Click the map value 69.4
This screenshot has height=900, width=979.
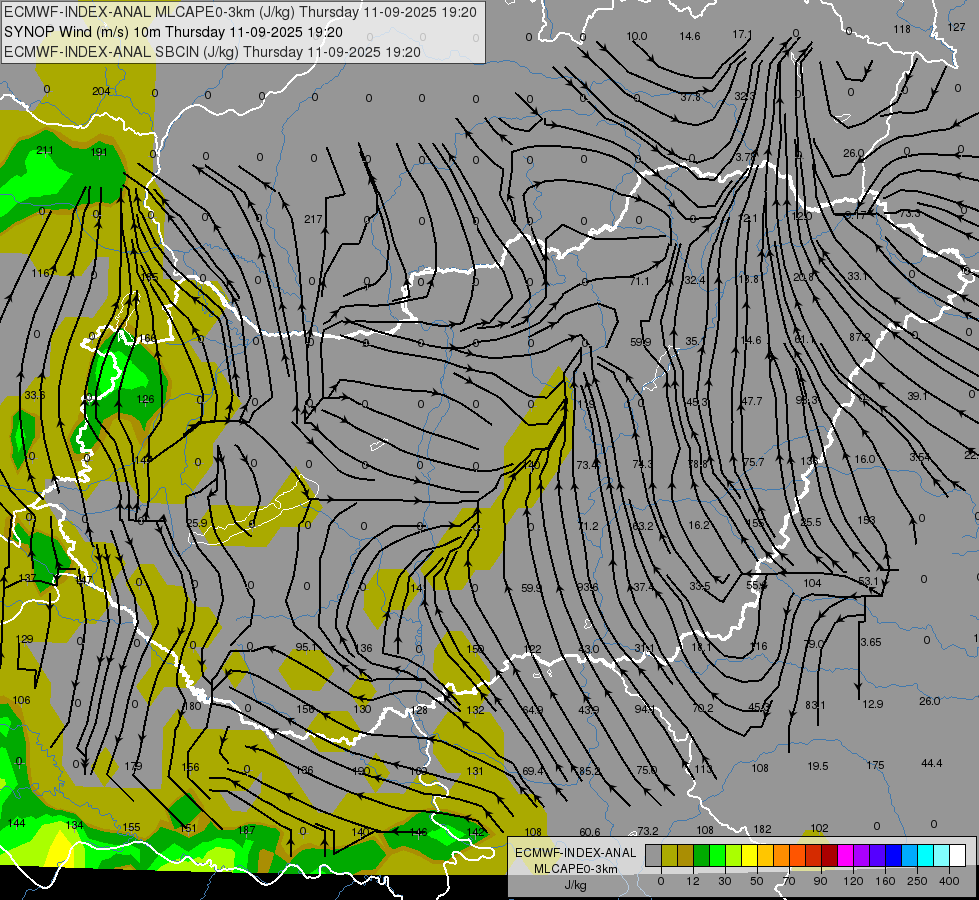pyautogui.click(x=533, y=771)
